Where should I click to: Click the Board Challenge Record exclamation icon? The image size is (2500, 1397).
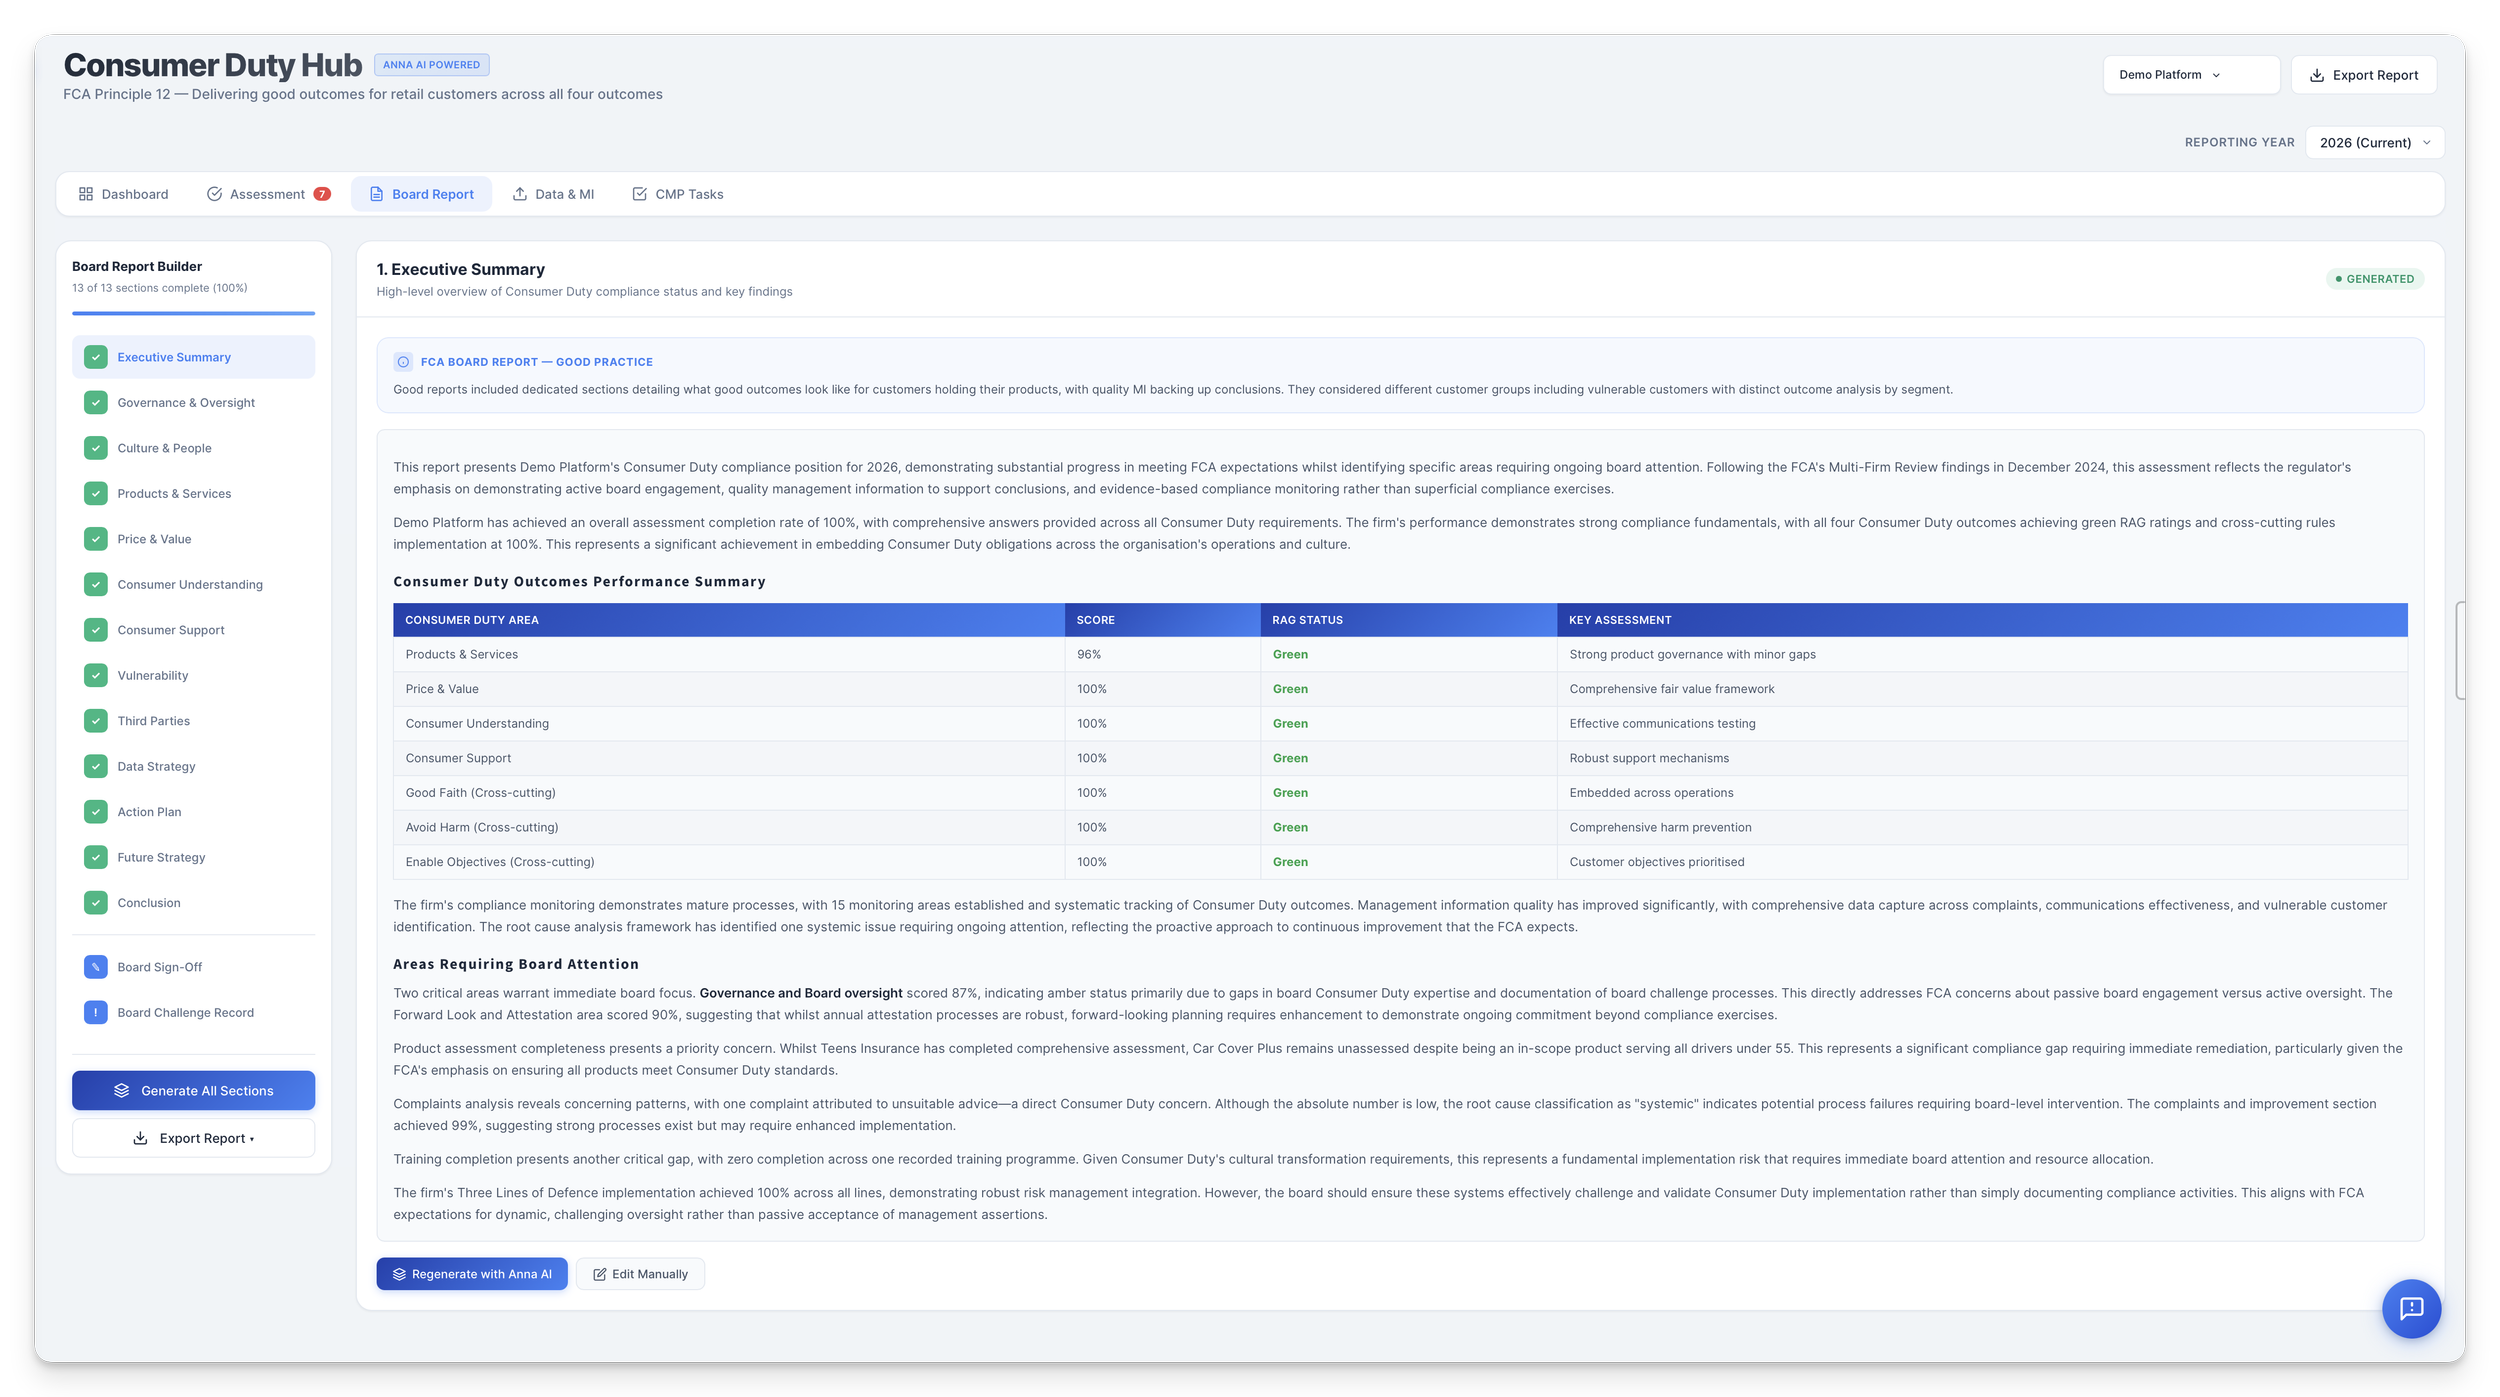[95, 1012]
